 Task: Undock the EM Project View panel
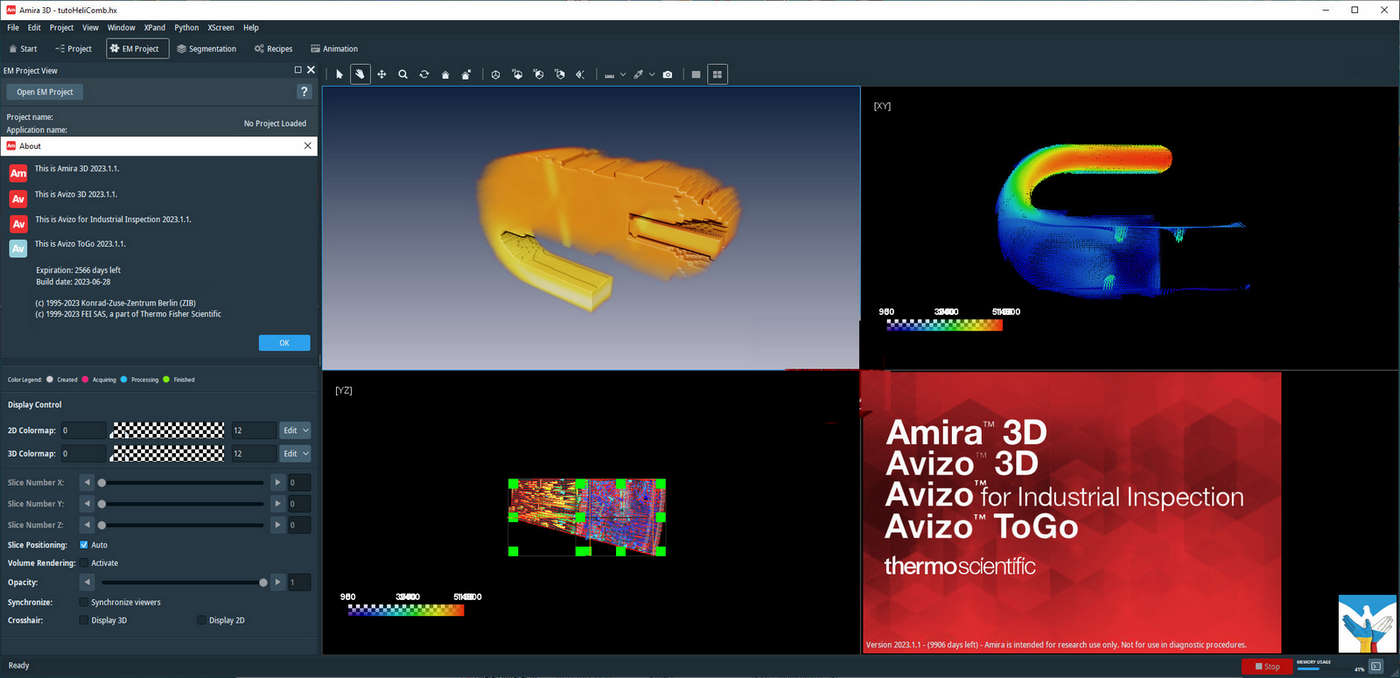pos(298,70)
